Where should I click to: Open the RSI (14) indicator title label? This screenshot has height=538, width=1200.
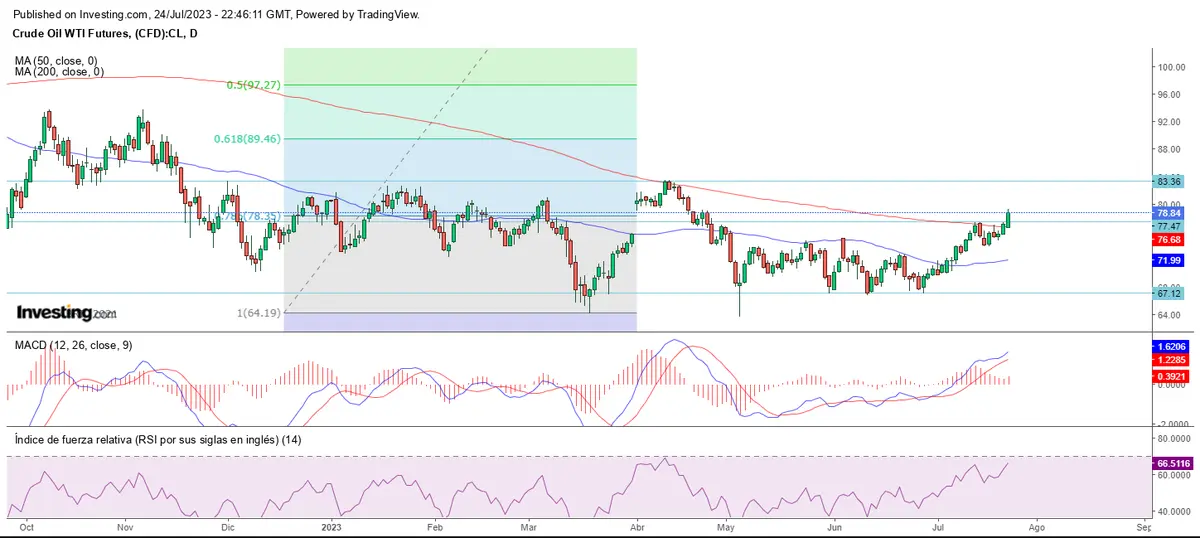tap(155, 439)
